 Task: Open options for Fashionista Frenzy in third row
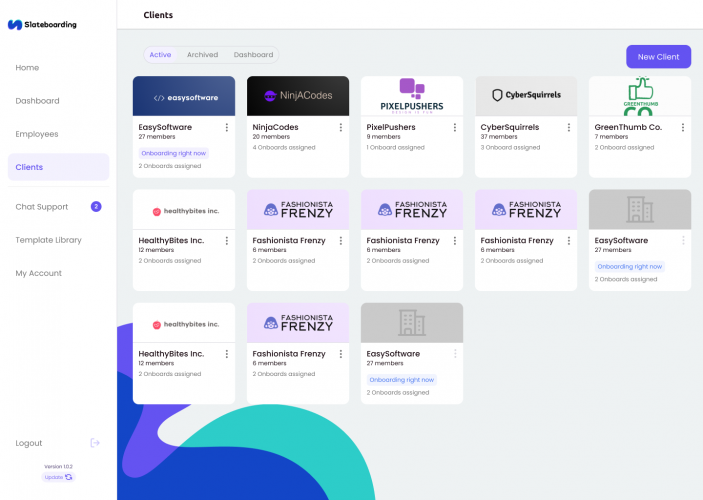pyautogui.click(x=341, y=354)
